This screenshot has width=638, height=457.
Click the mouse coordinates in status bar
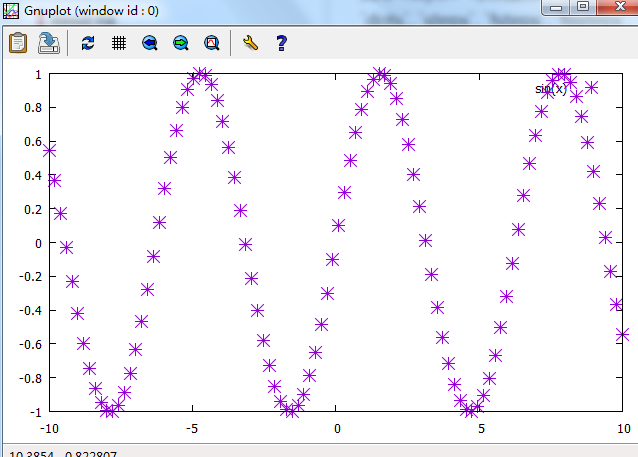[x=62, y=453]
